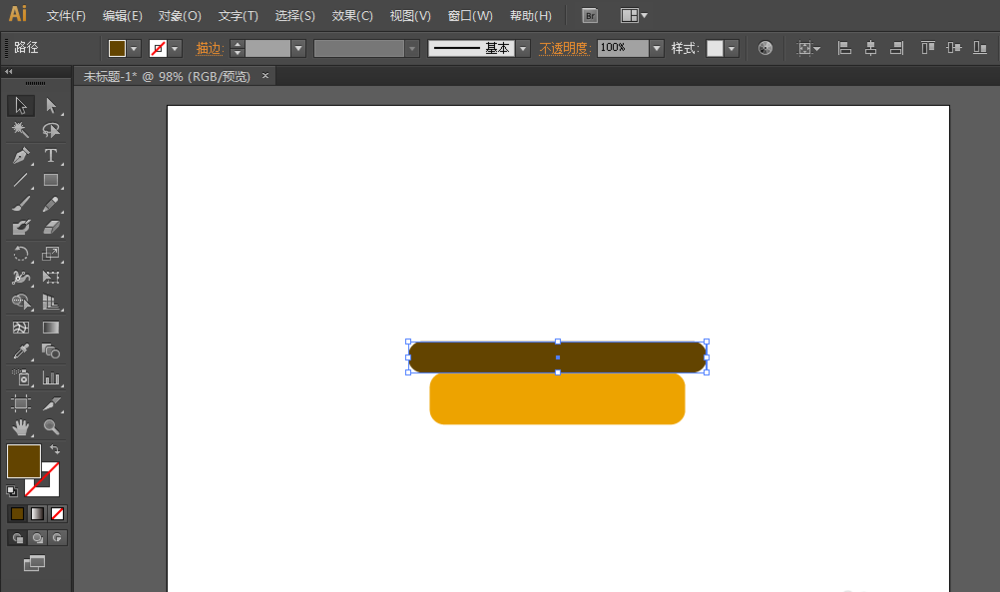This screenshot has height=592, width=1000.
Task: Select the Gradient tool
Action: point(50,327)
